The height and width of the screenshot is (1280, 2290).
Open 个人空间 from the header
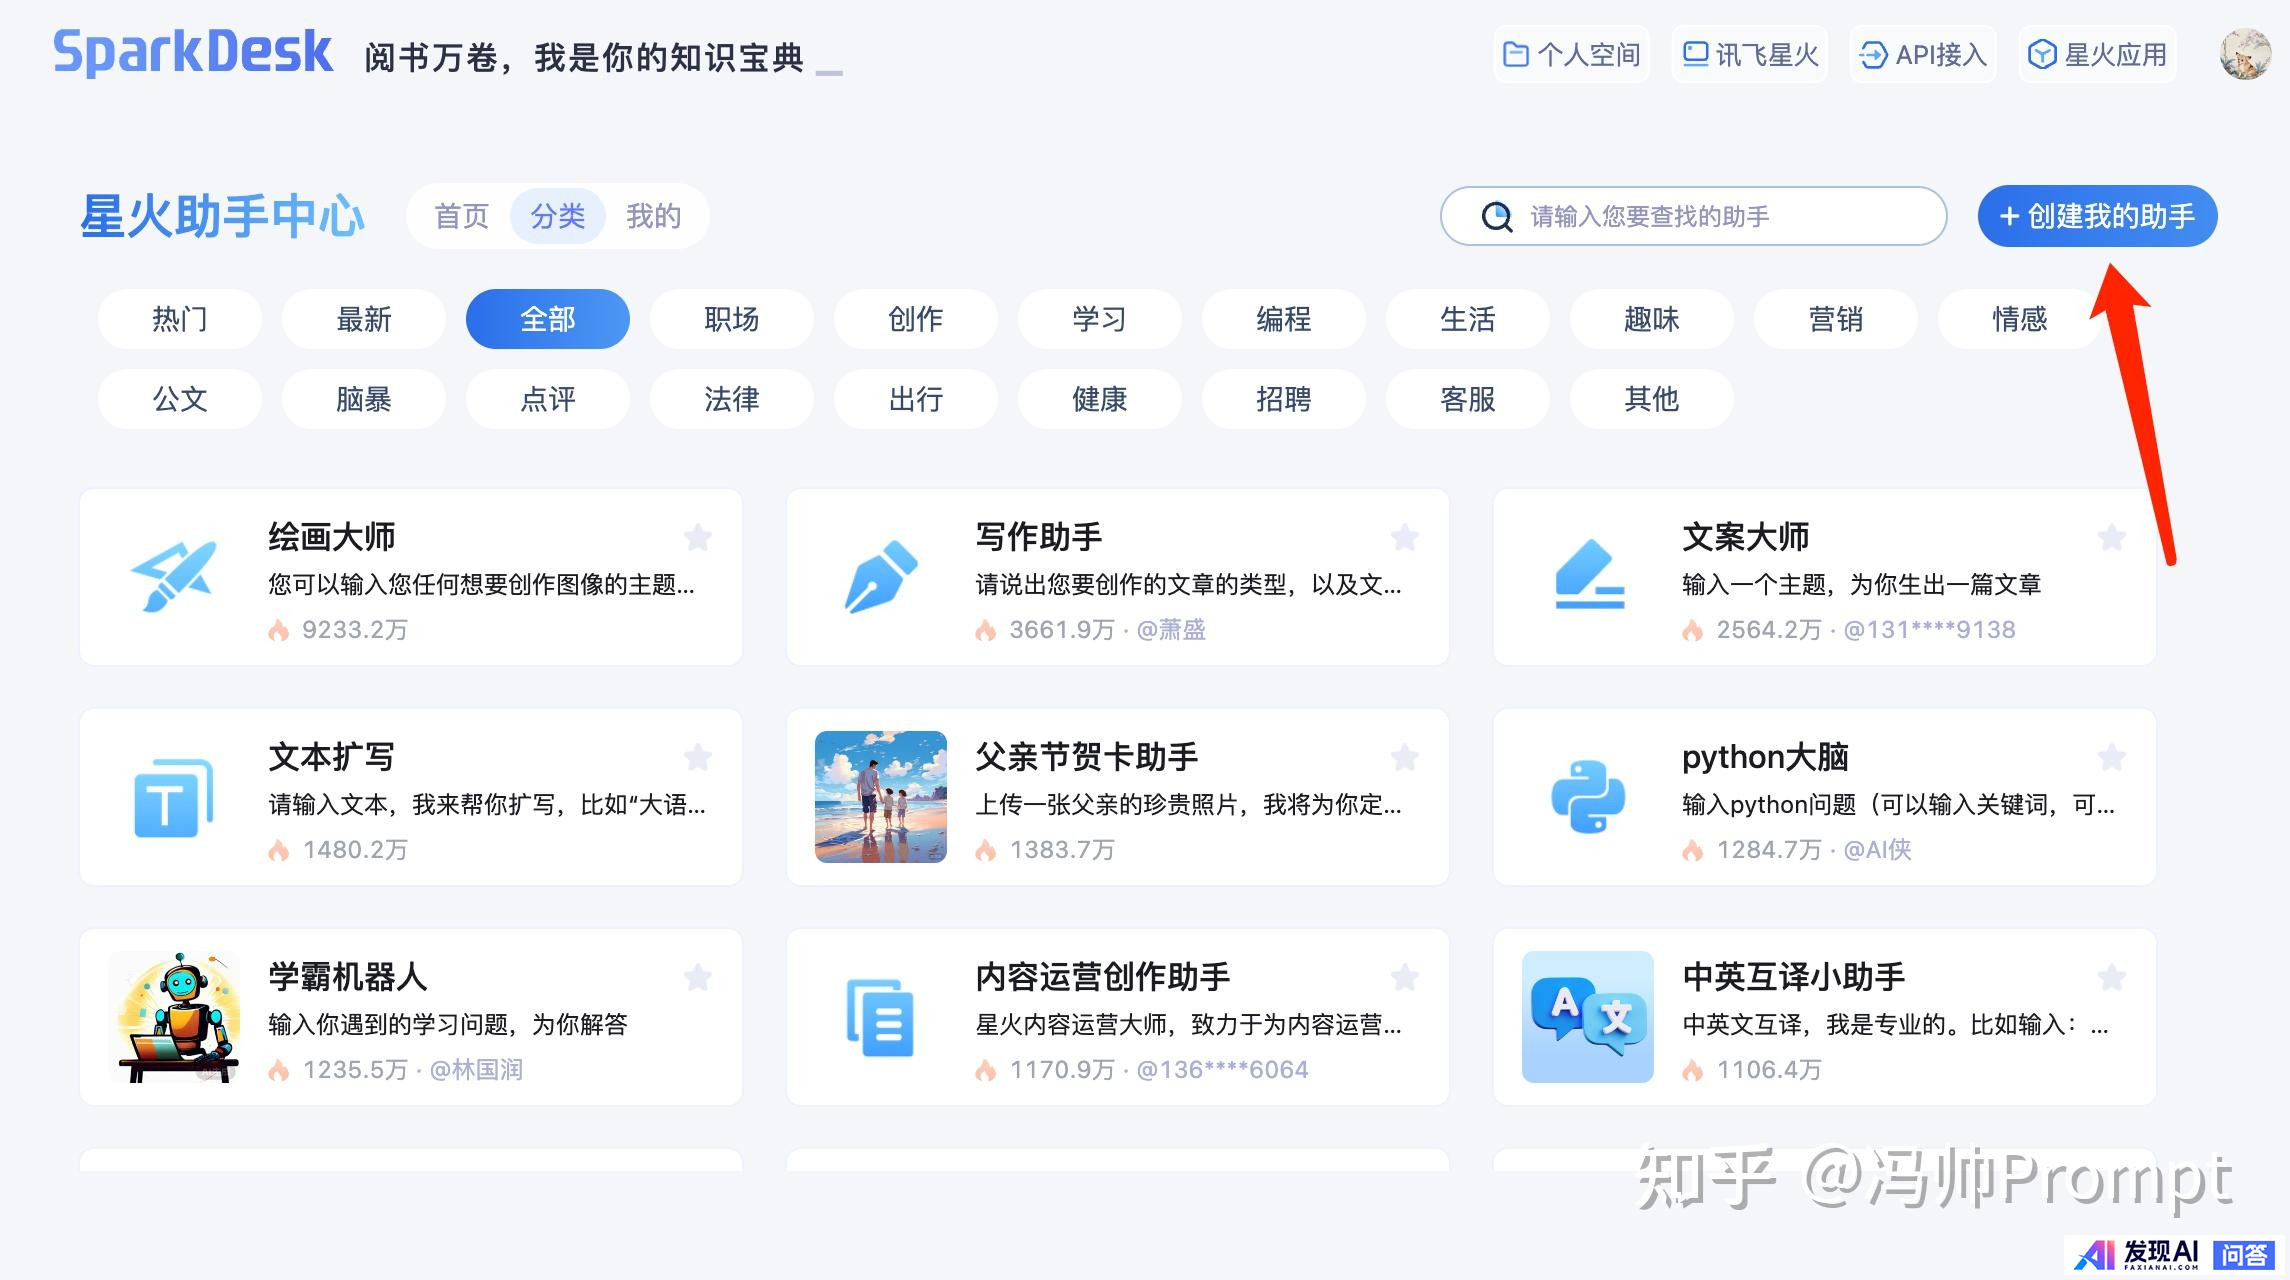[1572, 54]
